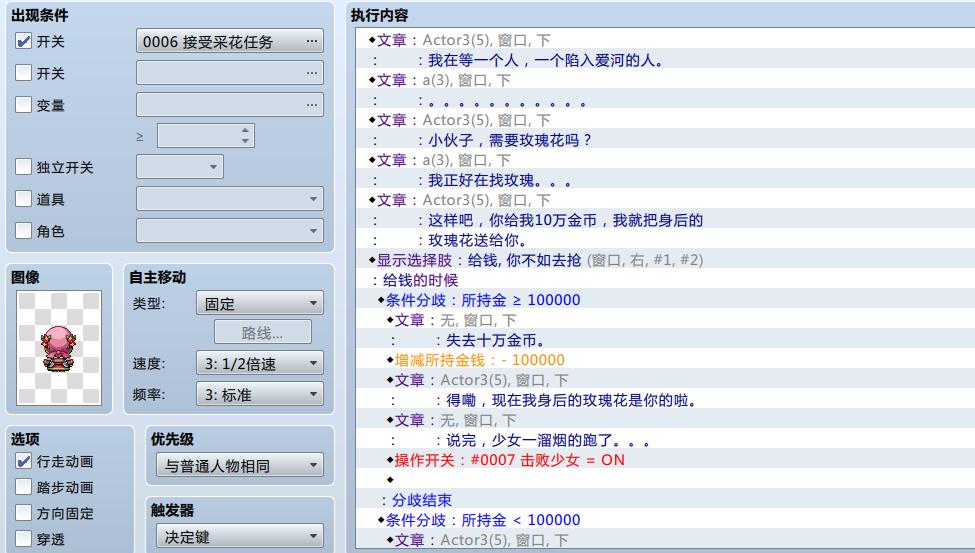The width and height of the screenshot is (975, 553).
Task: Enable the 穿透 option
Action: [x=24, y=539]
